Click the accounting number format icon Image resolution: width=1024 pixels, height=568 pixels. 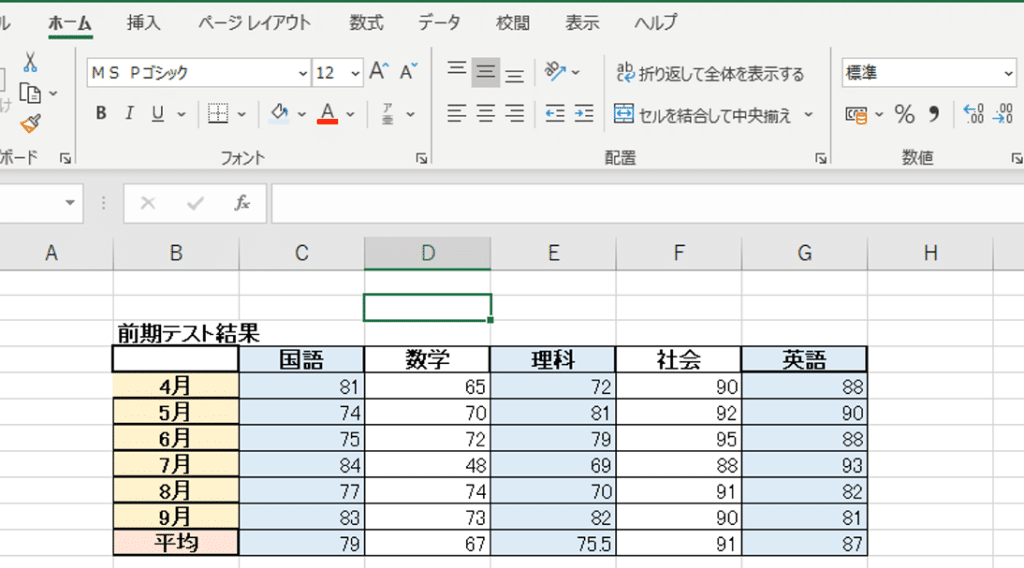pos(856,115)
